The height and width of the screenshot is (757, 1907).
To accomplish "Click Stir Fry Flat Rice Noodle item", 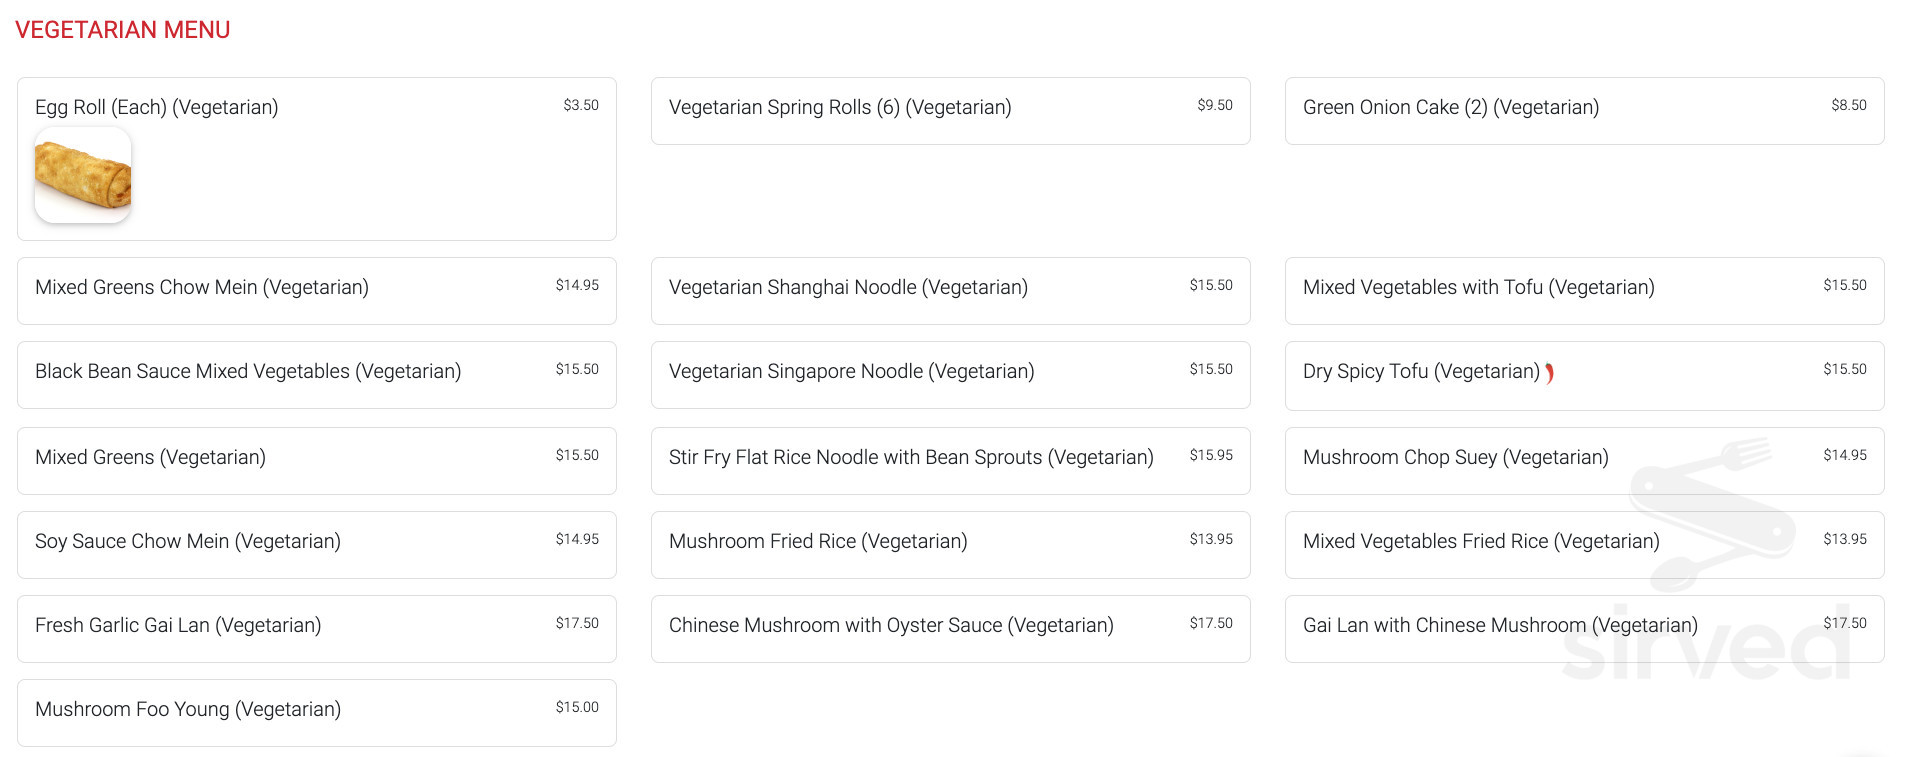I will pos(911,458).
